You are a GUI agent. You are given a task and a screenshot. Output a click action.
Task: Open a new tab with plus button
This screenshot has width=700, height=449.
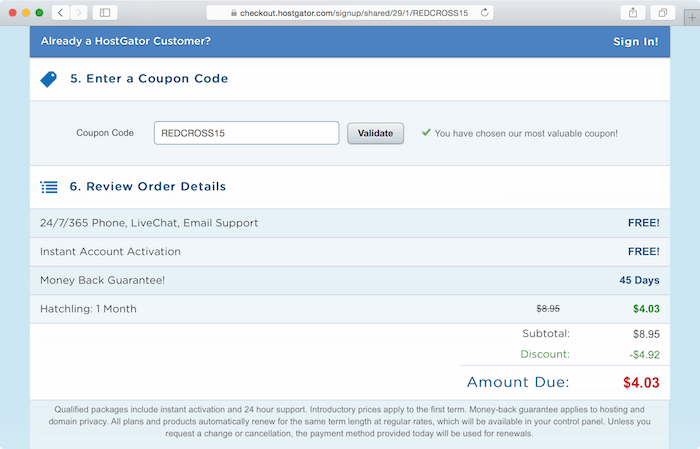[x=692, y=18]
